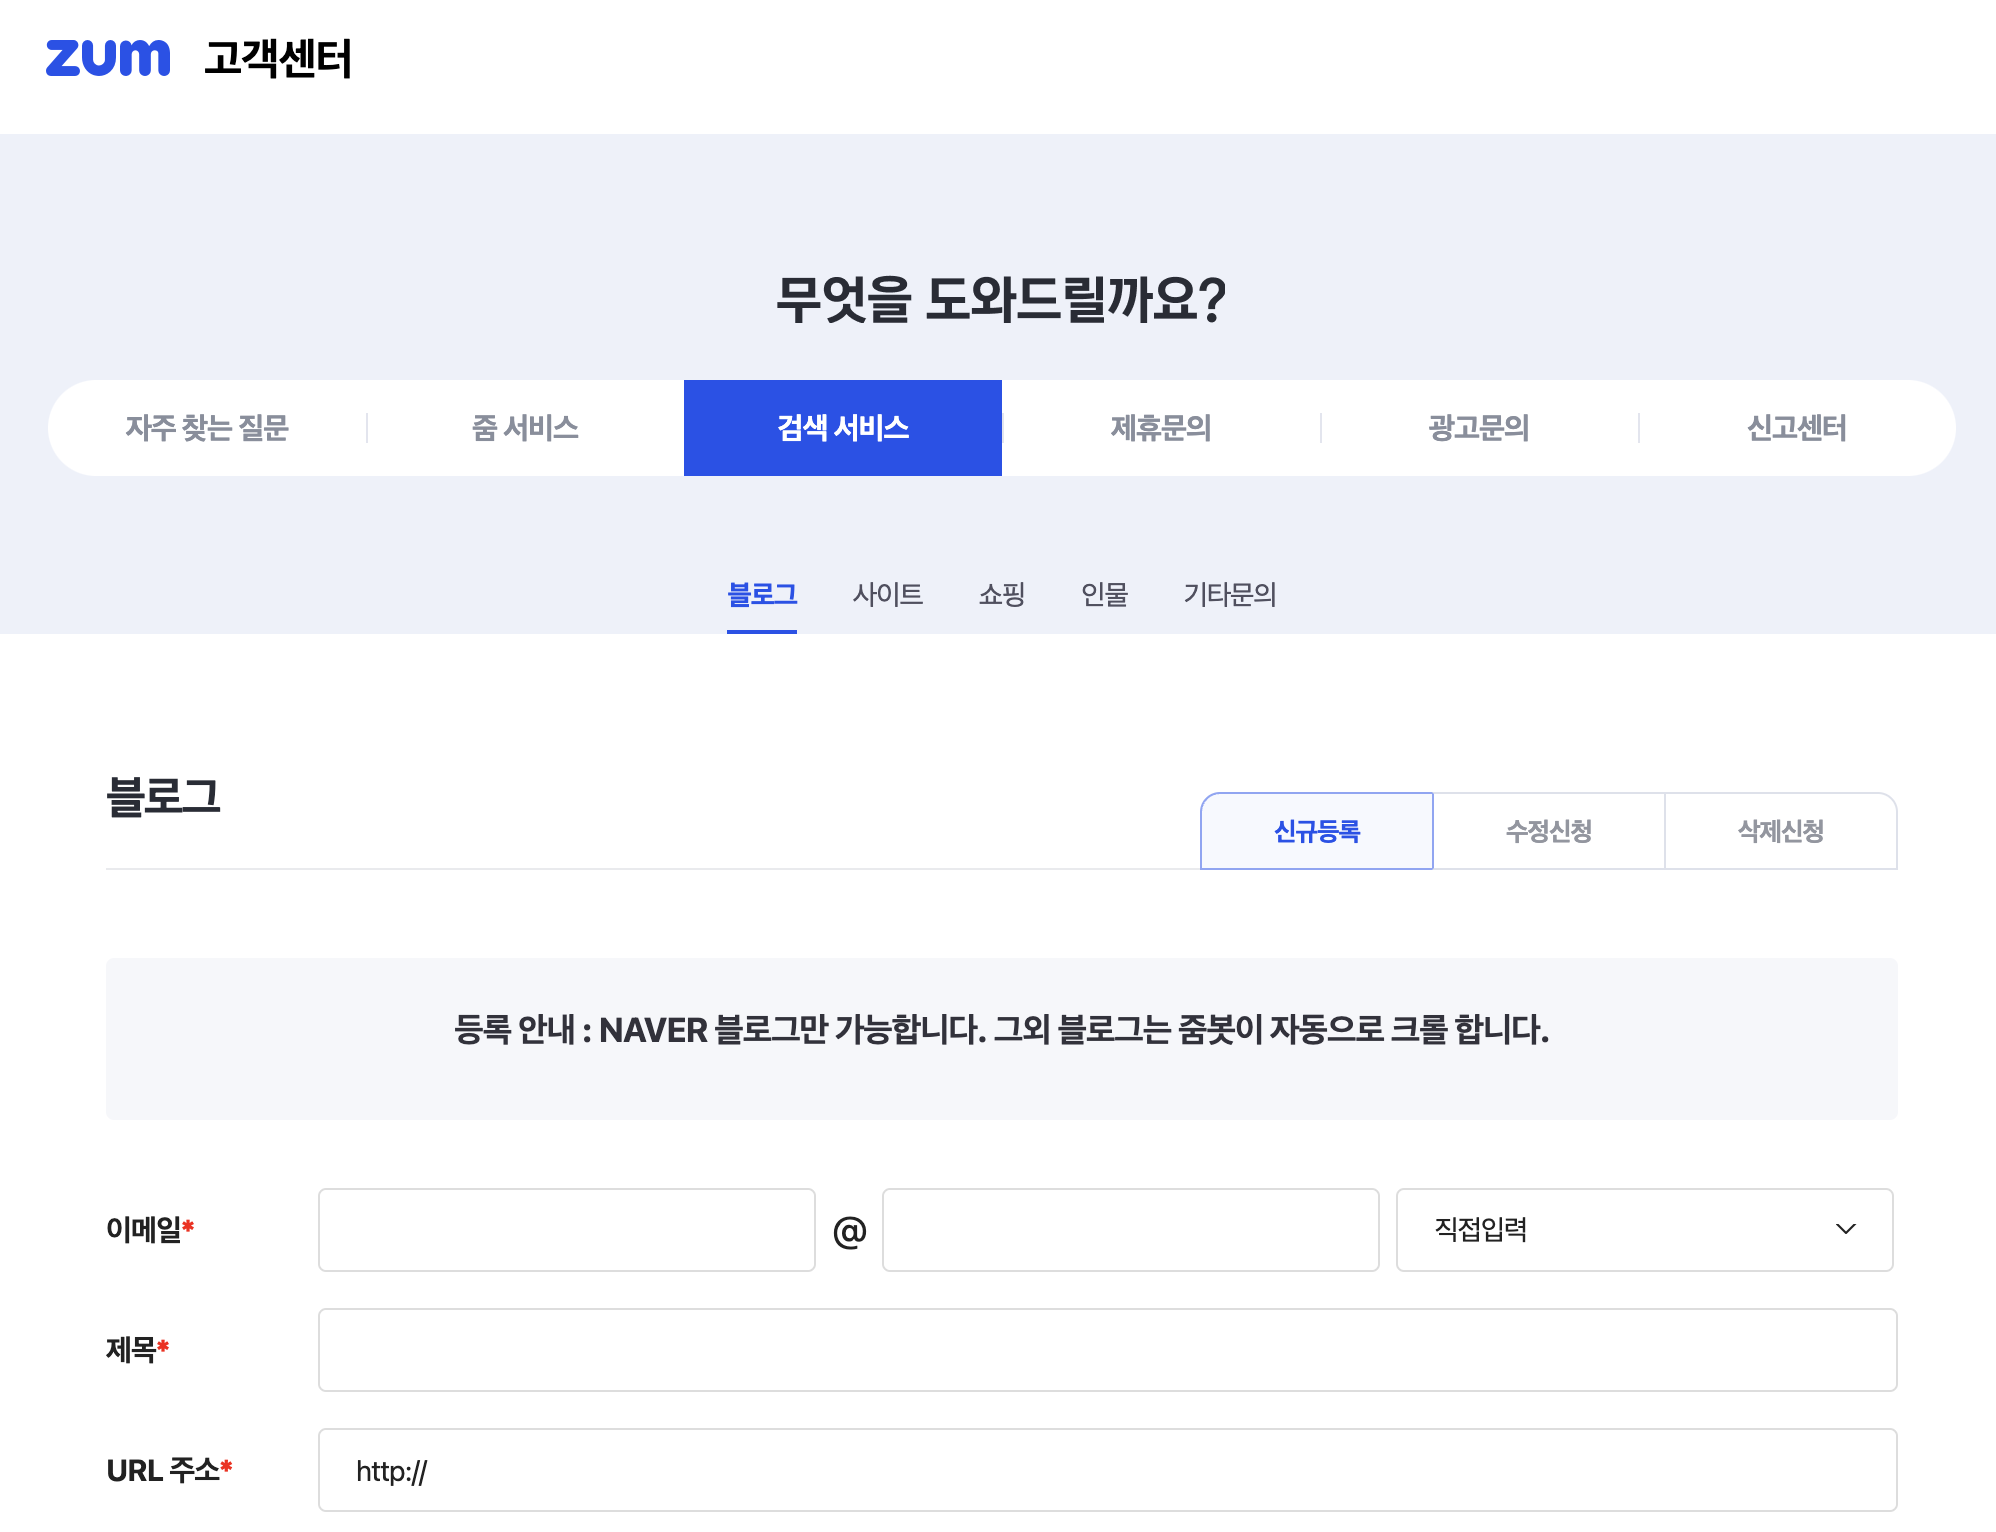The image size is (1996, 1532).
Task: Open the 광고문의 tab
Action: coord(1479,428)
